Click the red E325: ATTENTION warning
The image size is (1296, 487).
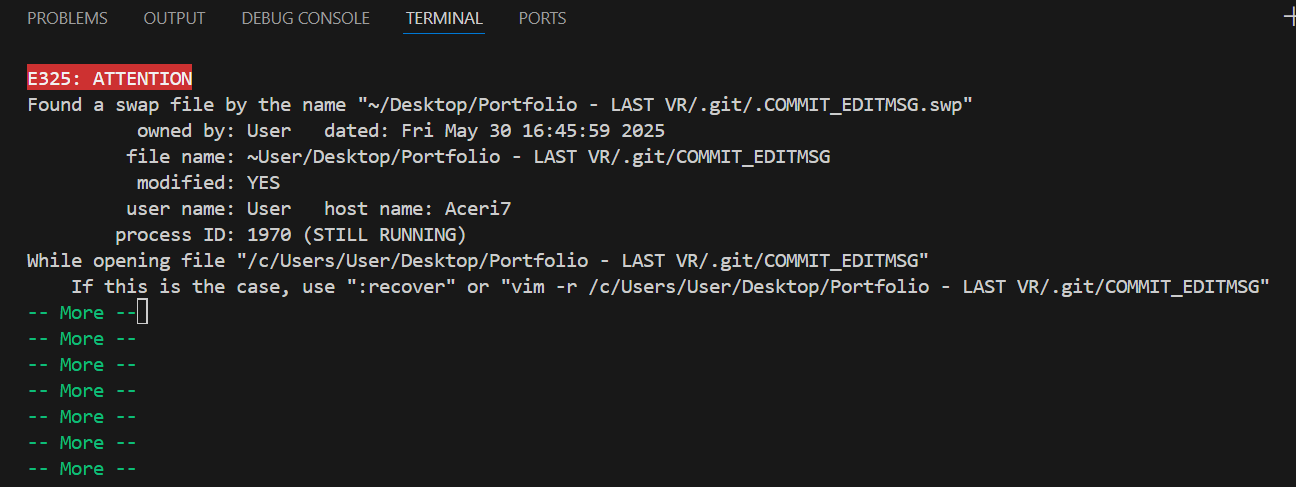pos(110,79)
